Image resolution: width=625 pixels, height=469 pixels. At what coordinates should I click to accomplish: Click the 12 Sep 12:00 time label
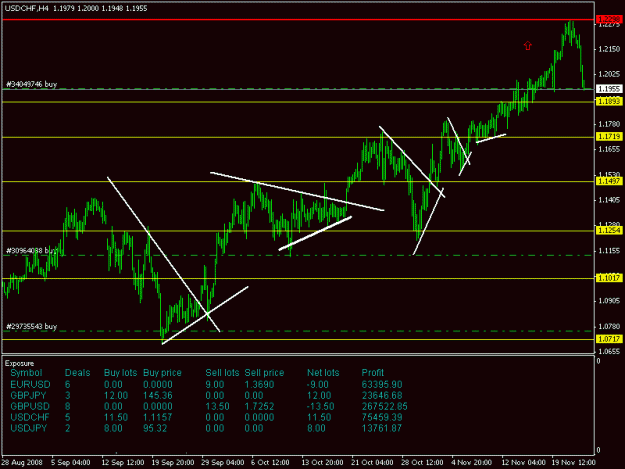pos(123,463)
